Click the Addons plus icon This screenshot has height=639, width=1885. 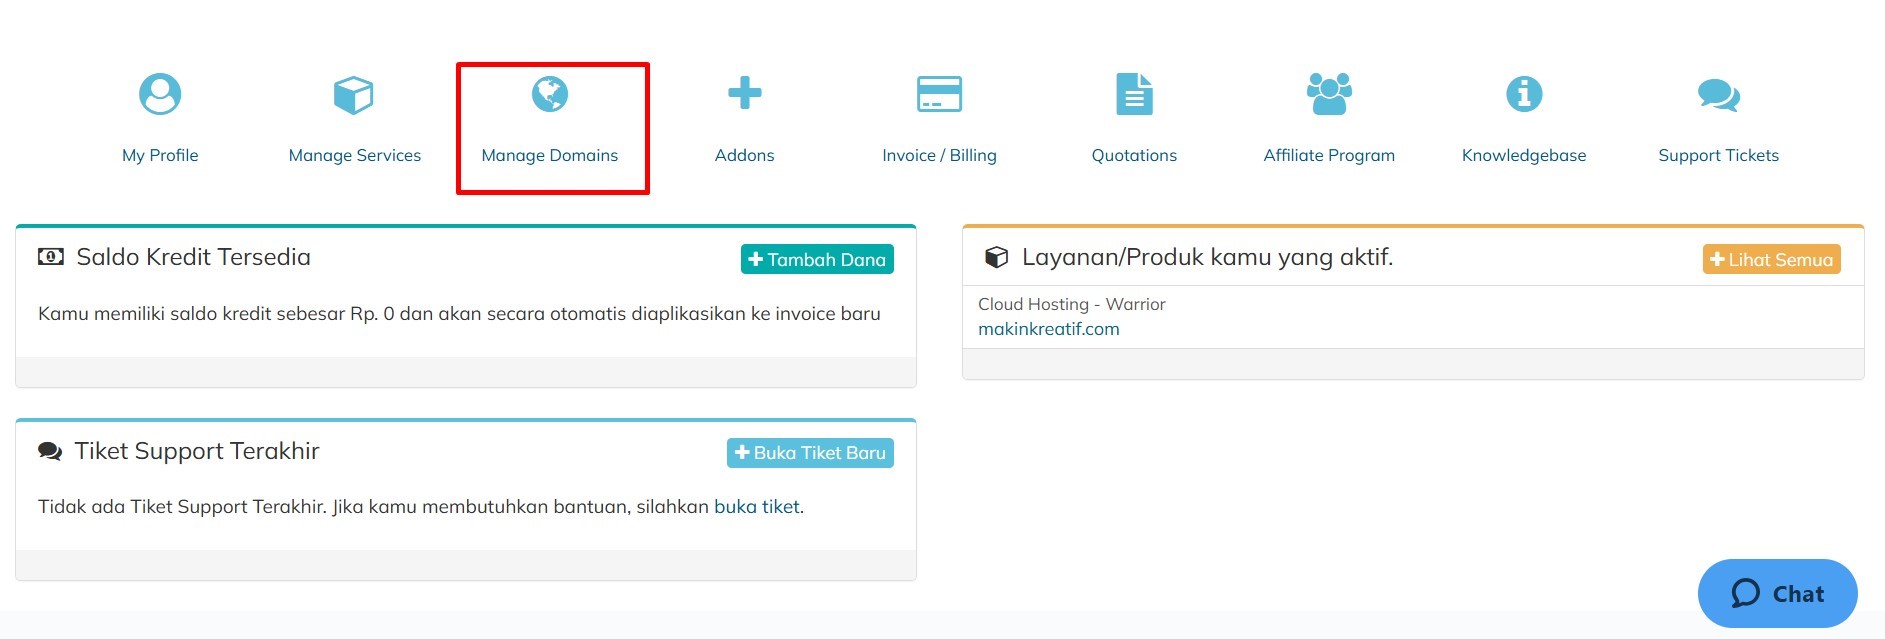coord(744,93)
